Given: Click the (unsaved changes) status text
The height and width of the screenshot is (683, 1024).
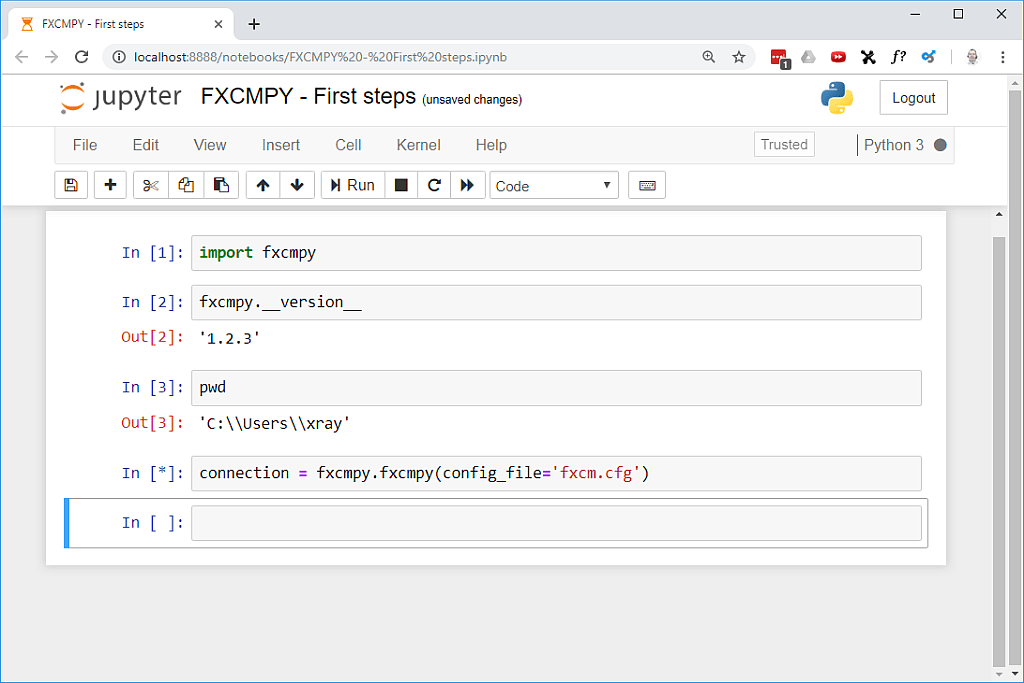Looking at the screenshot, I should coord(472,99).
